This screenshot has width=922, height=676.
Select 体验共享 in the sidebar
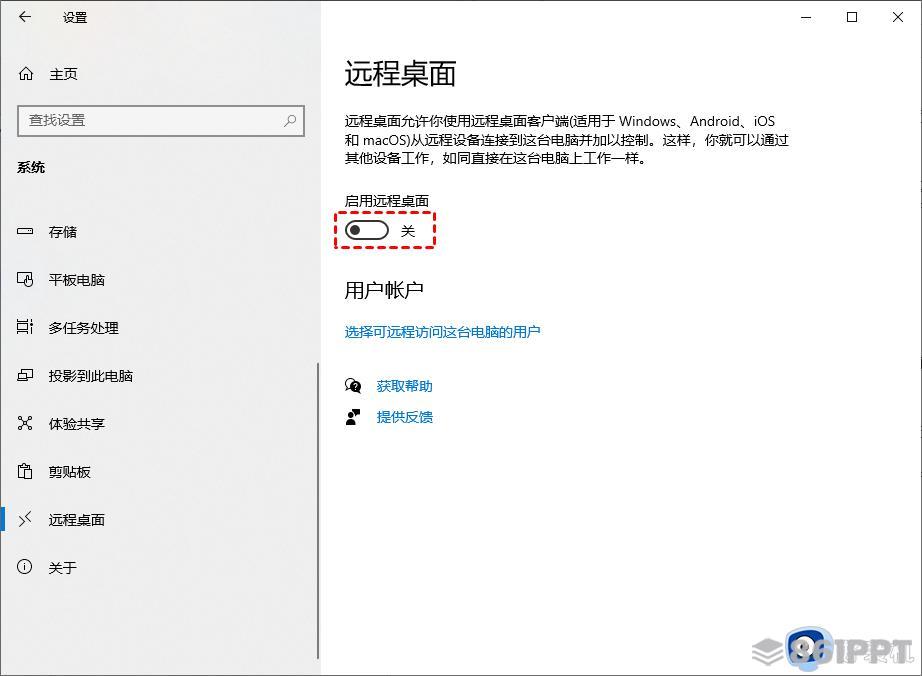[x=77, y=424]
